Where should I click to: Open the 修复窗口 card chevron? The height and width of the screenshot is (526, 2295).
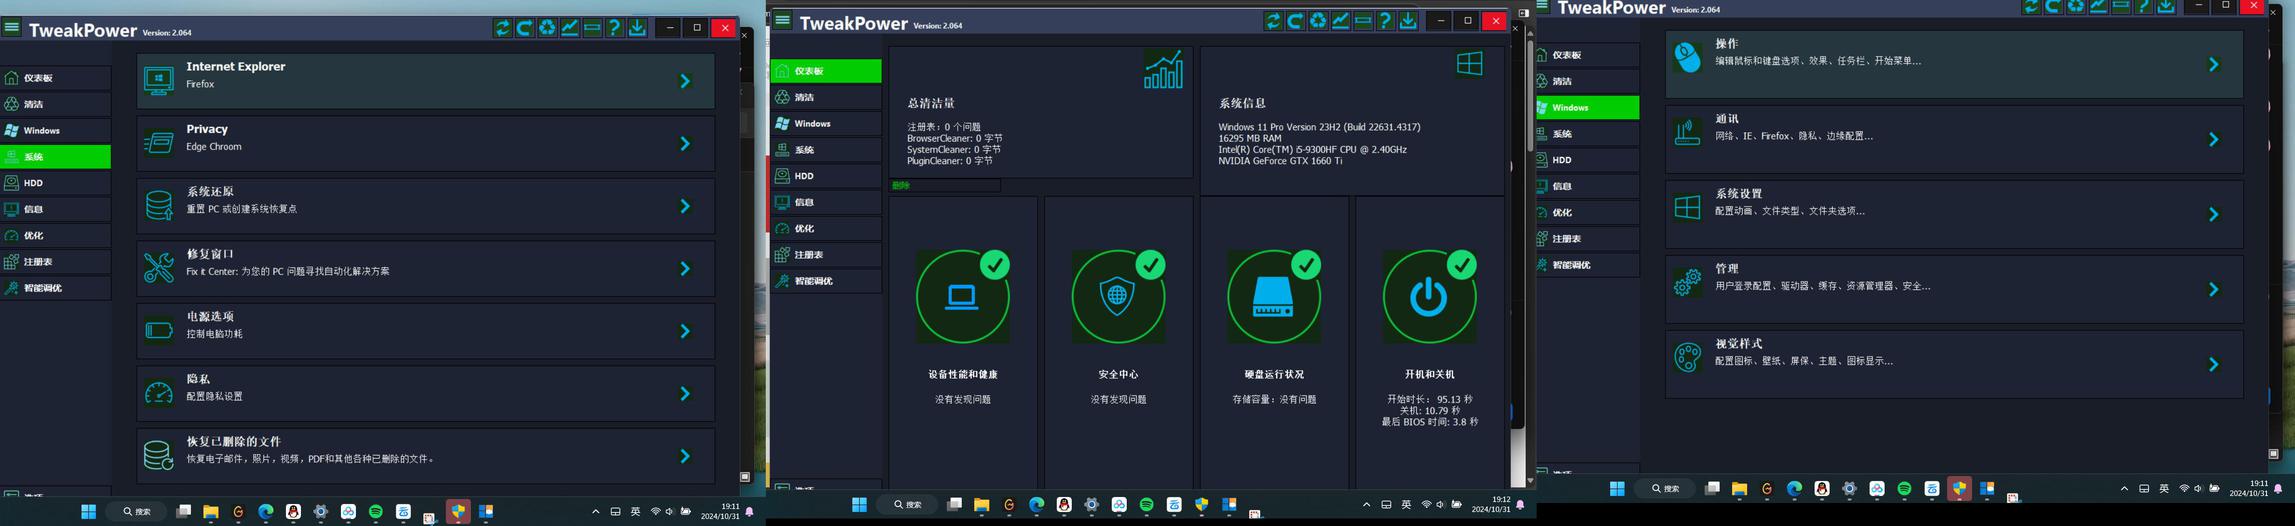tap(685, 268)
